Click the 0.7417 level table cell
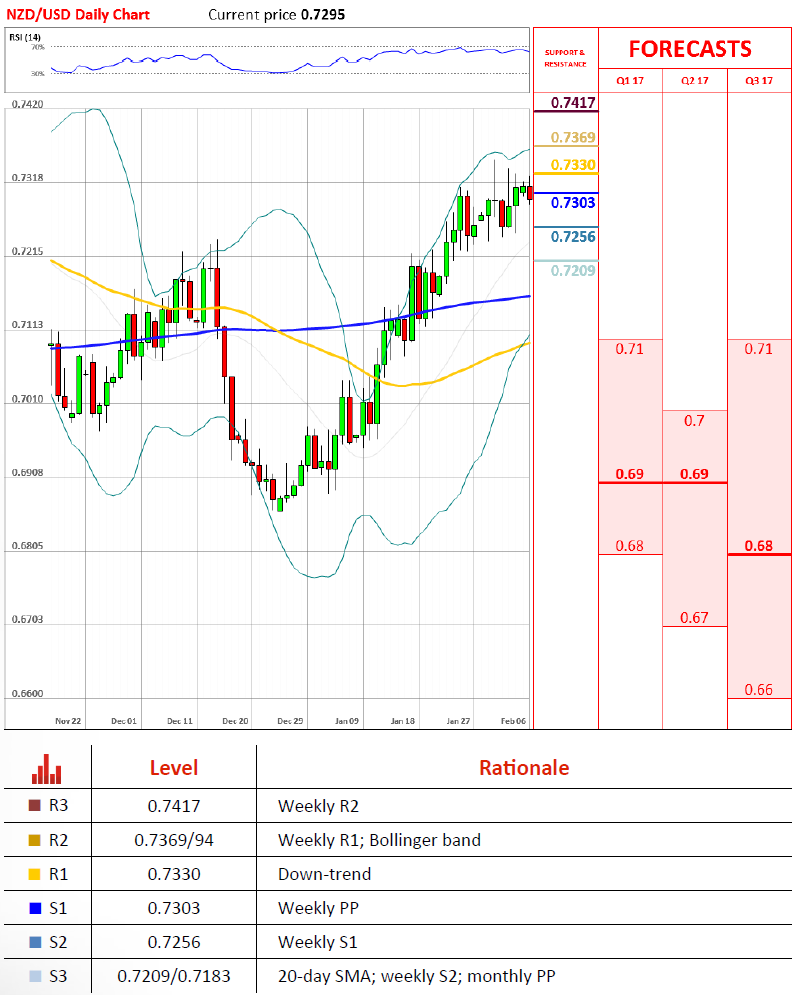This screenshot has height=995, width=798. point(174,806)
